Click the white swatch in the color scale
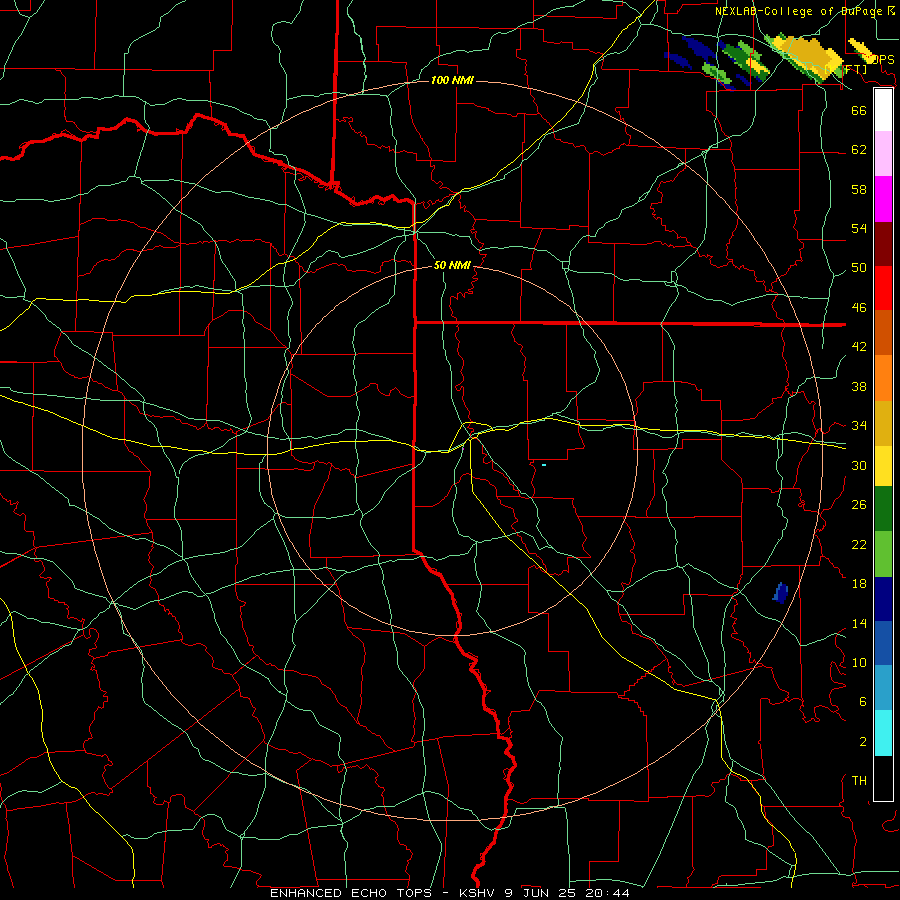The height and width of the screenshot is (900, 900). (x=883, y=110)
